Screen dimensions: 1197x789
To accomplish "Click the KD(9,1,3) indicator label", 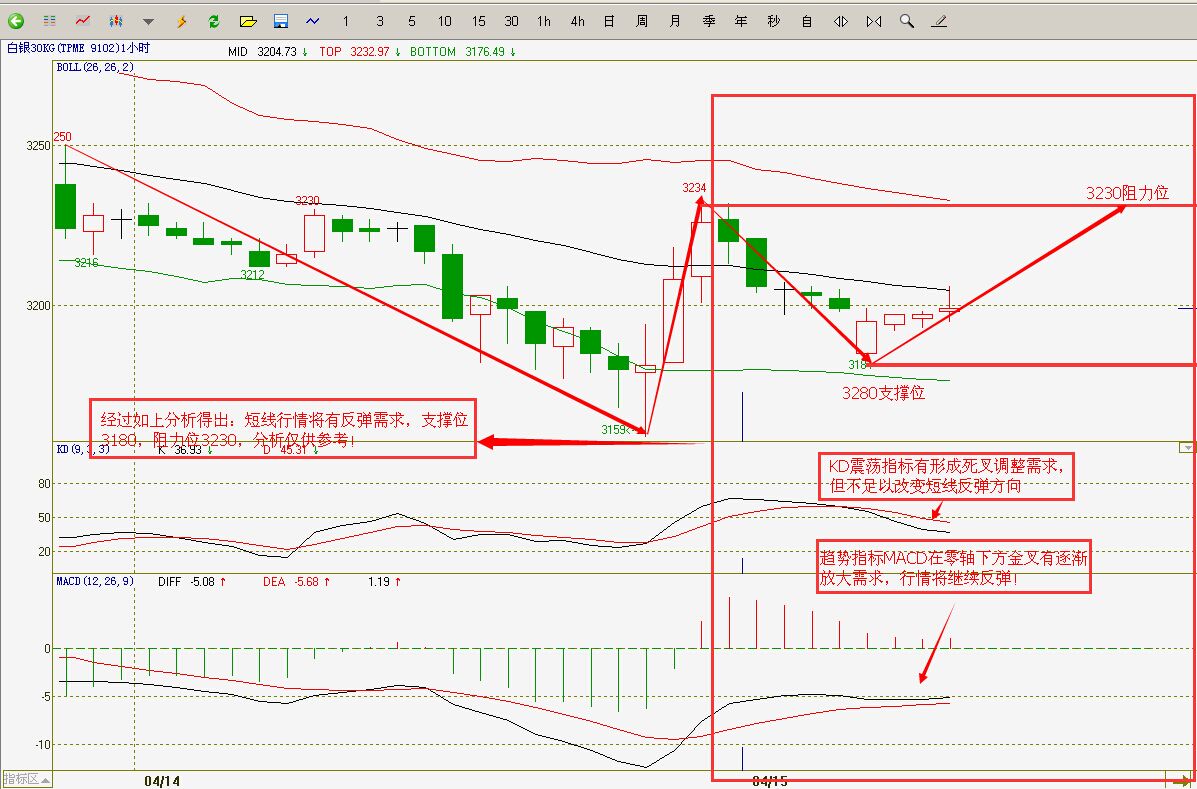I will coord(83,450).
